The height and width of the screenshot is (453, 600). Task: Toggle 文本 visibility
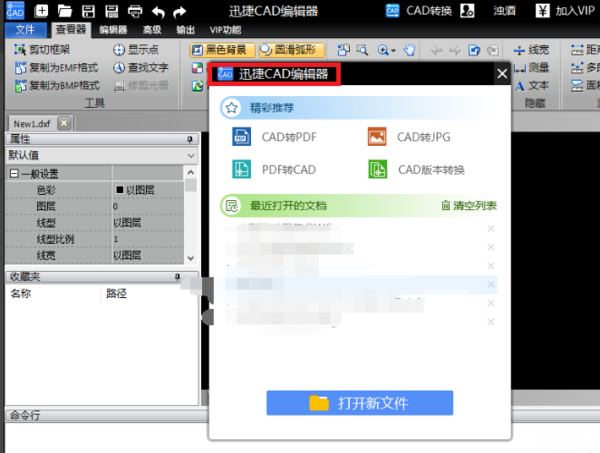click(531, 85)
